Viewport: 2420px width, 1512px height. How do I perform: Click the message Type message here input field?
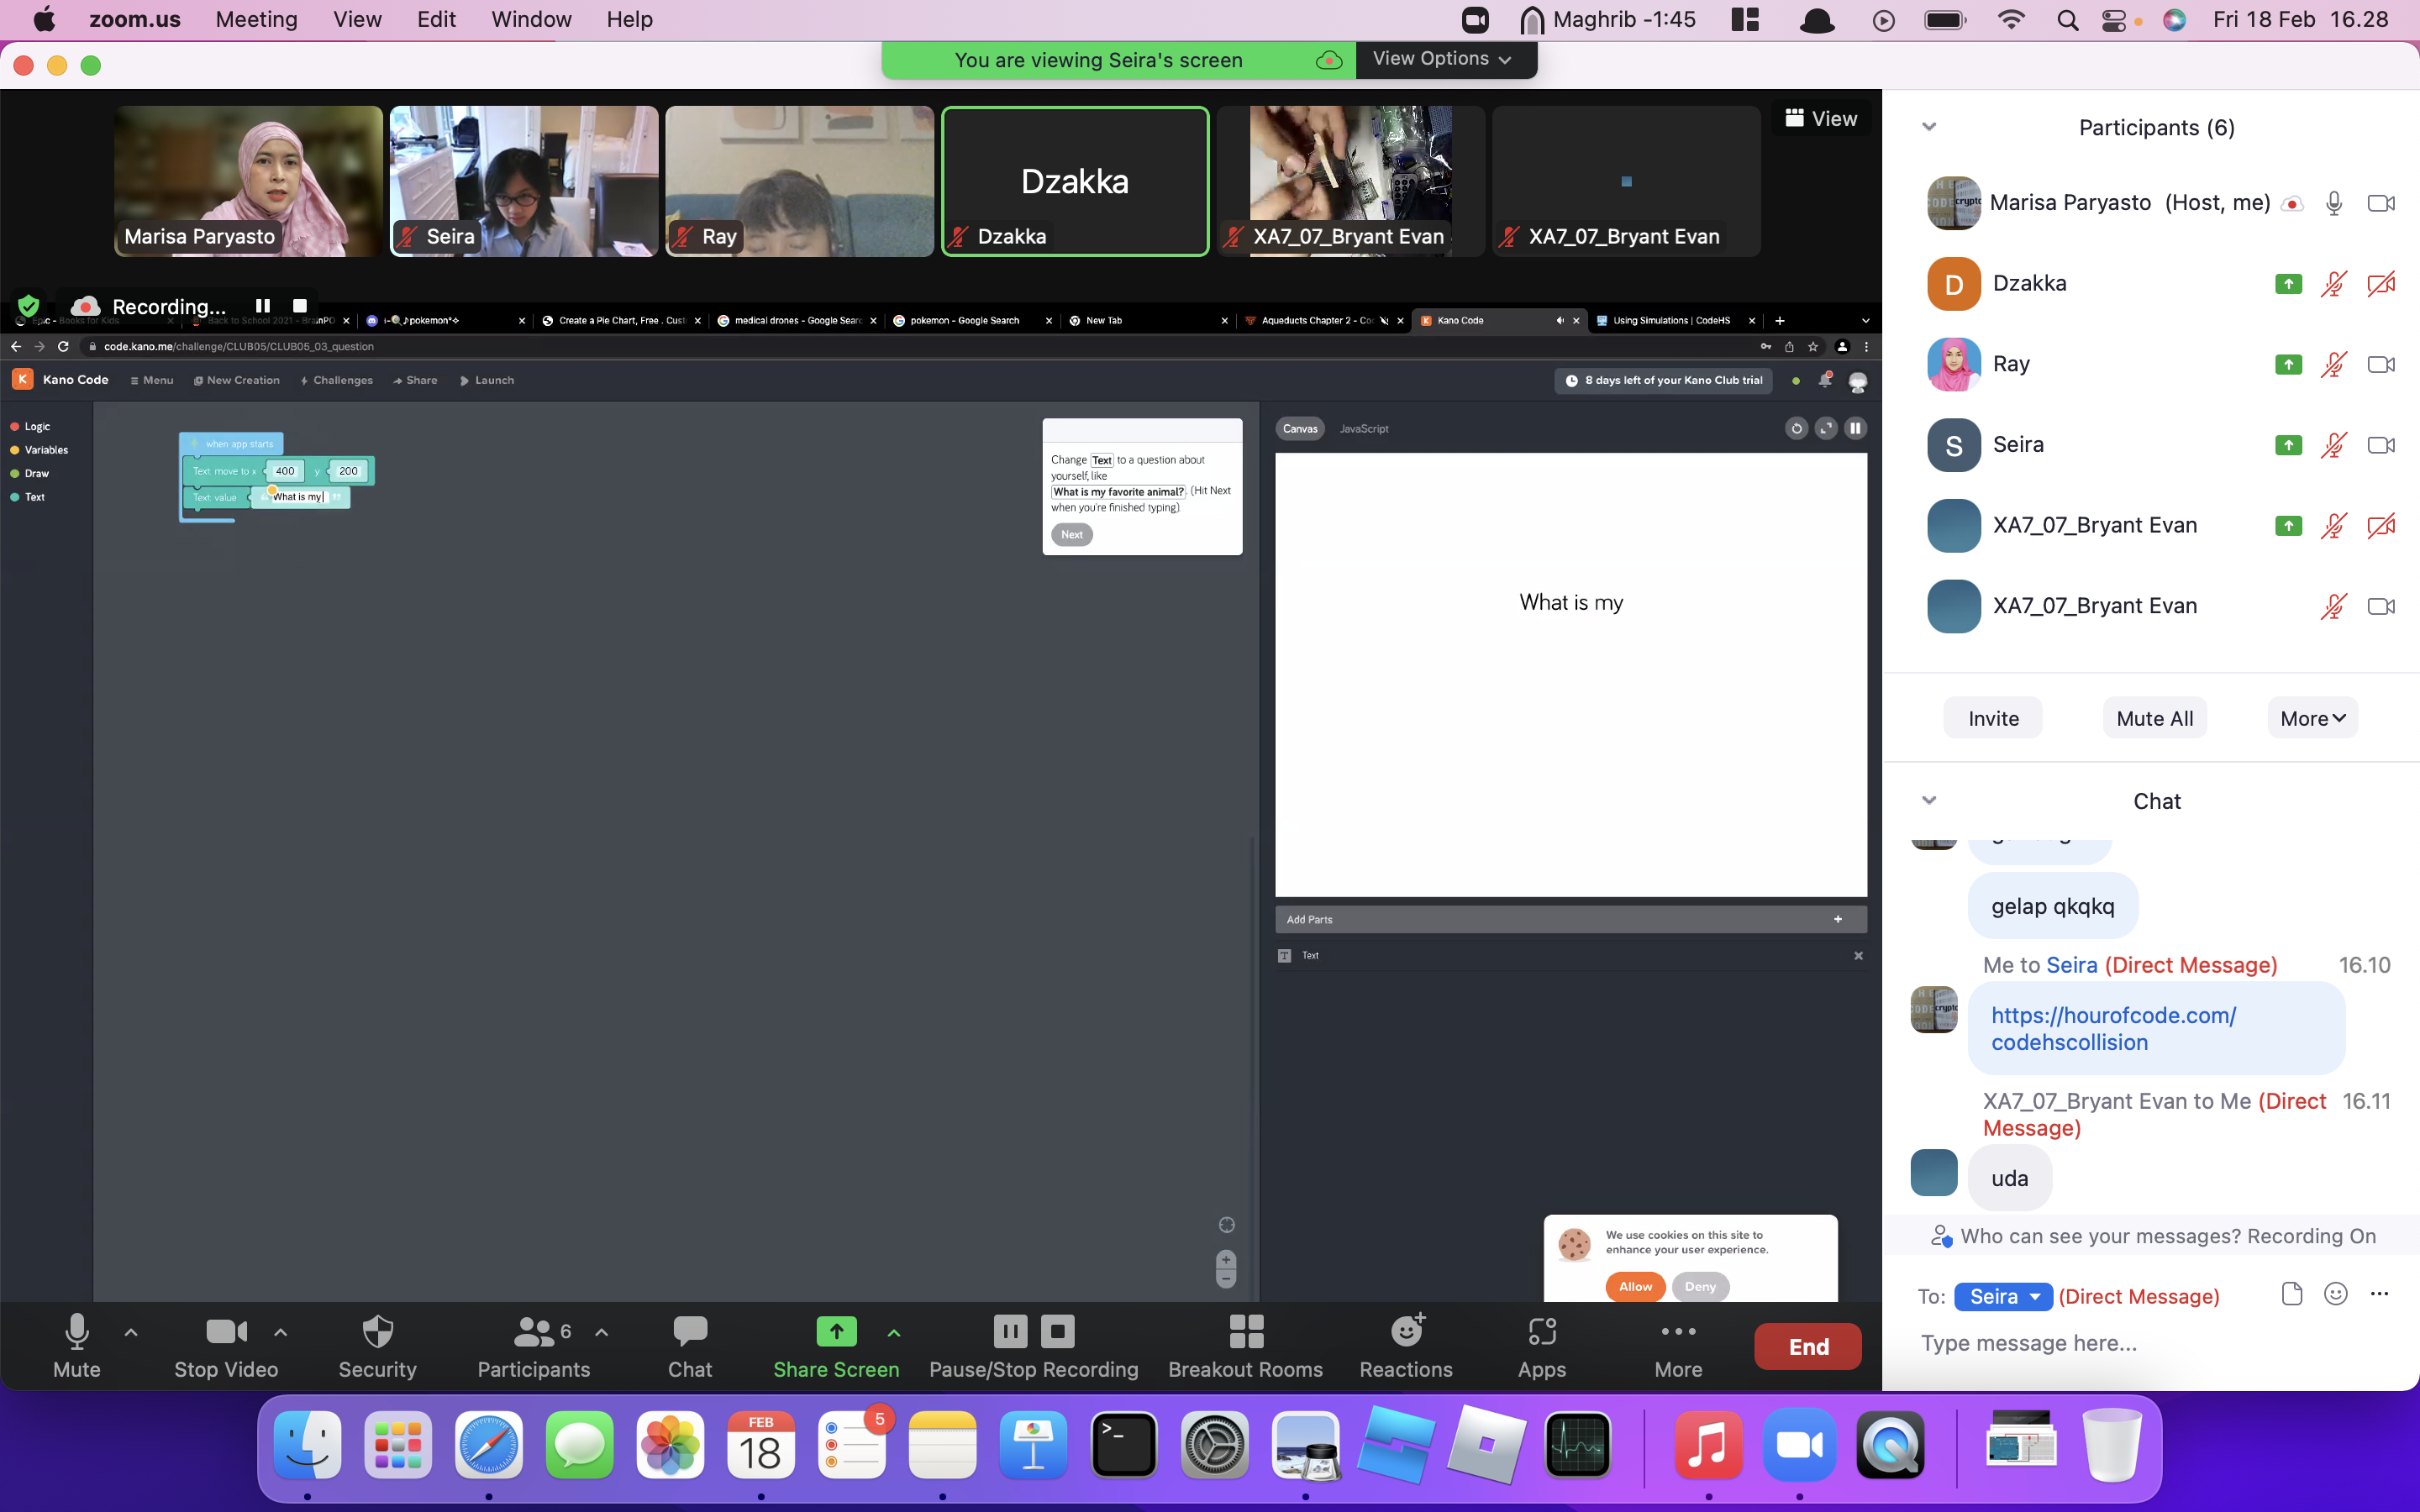(2155, 1343)
